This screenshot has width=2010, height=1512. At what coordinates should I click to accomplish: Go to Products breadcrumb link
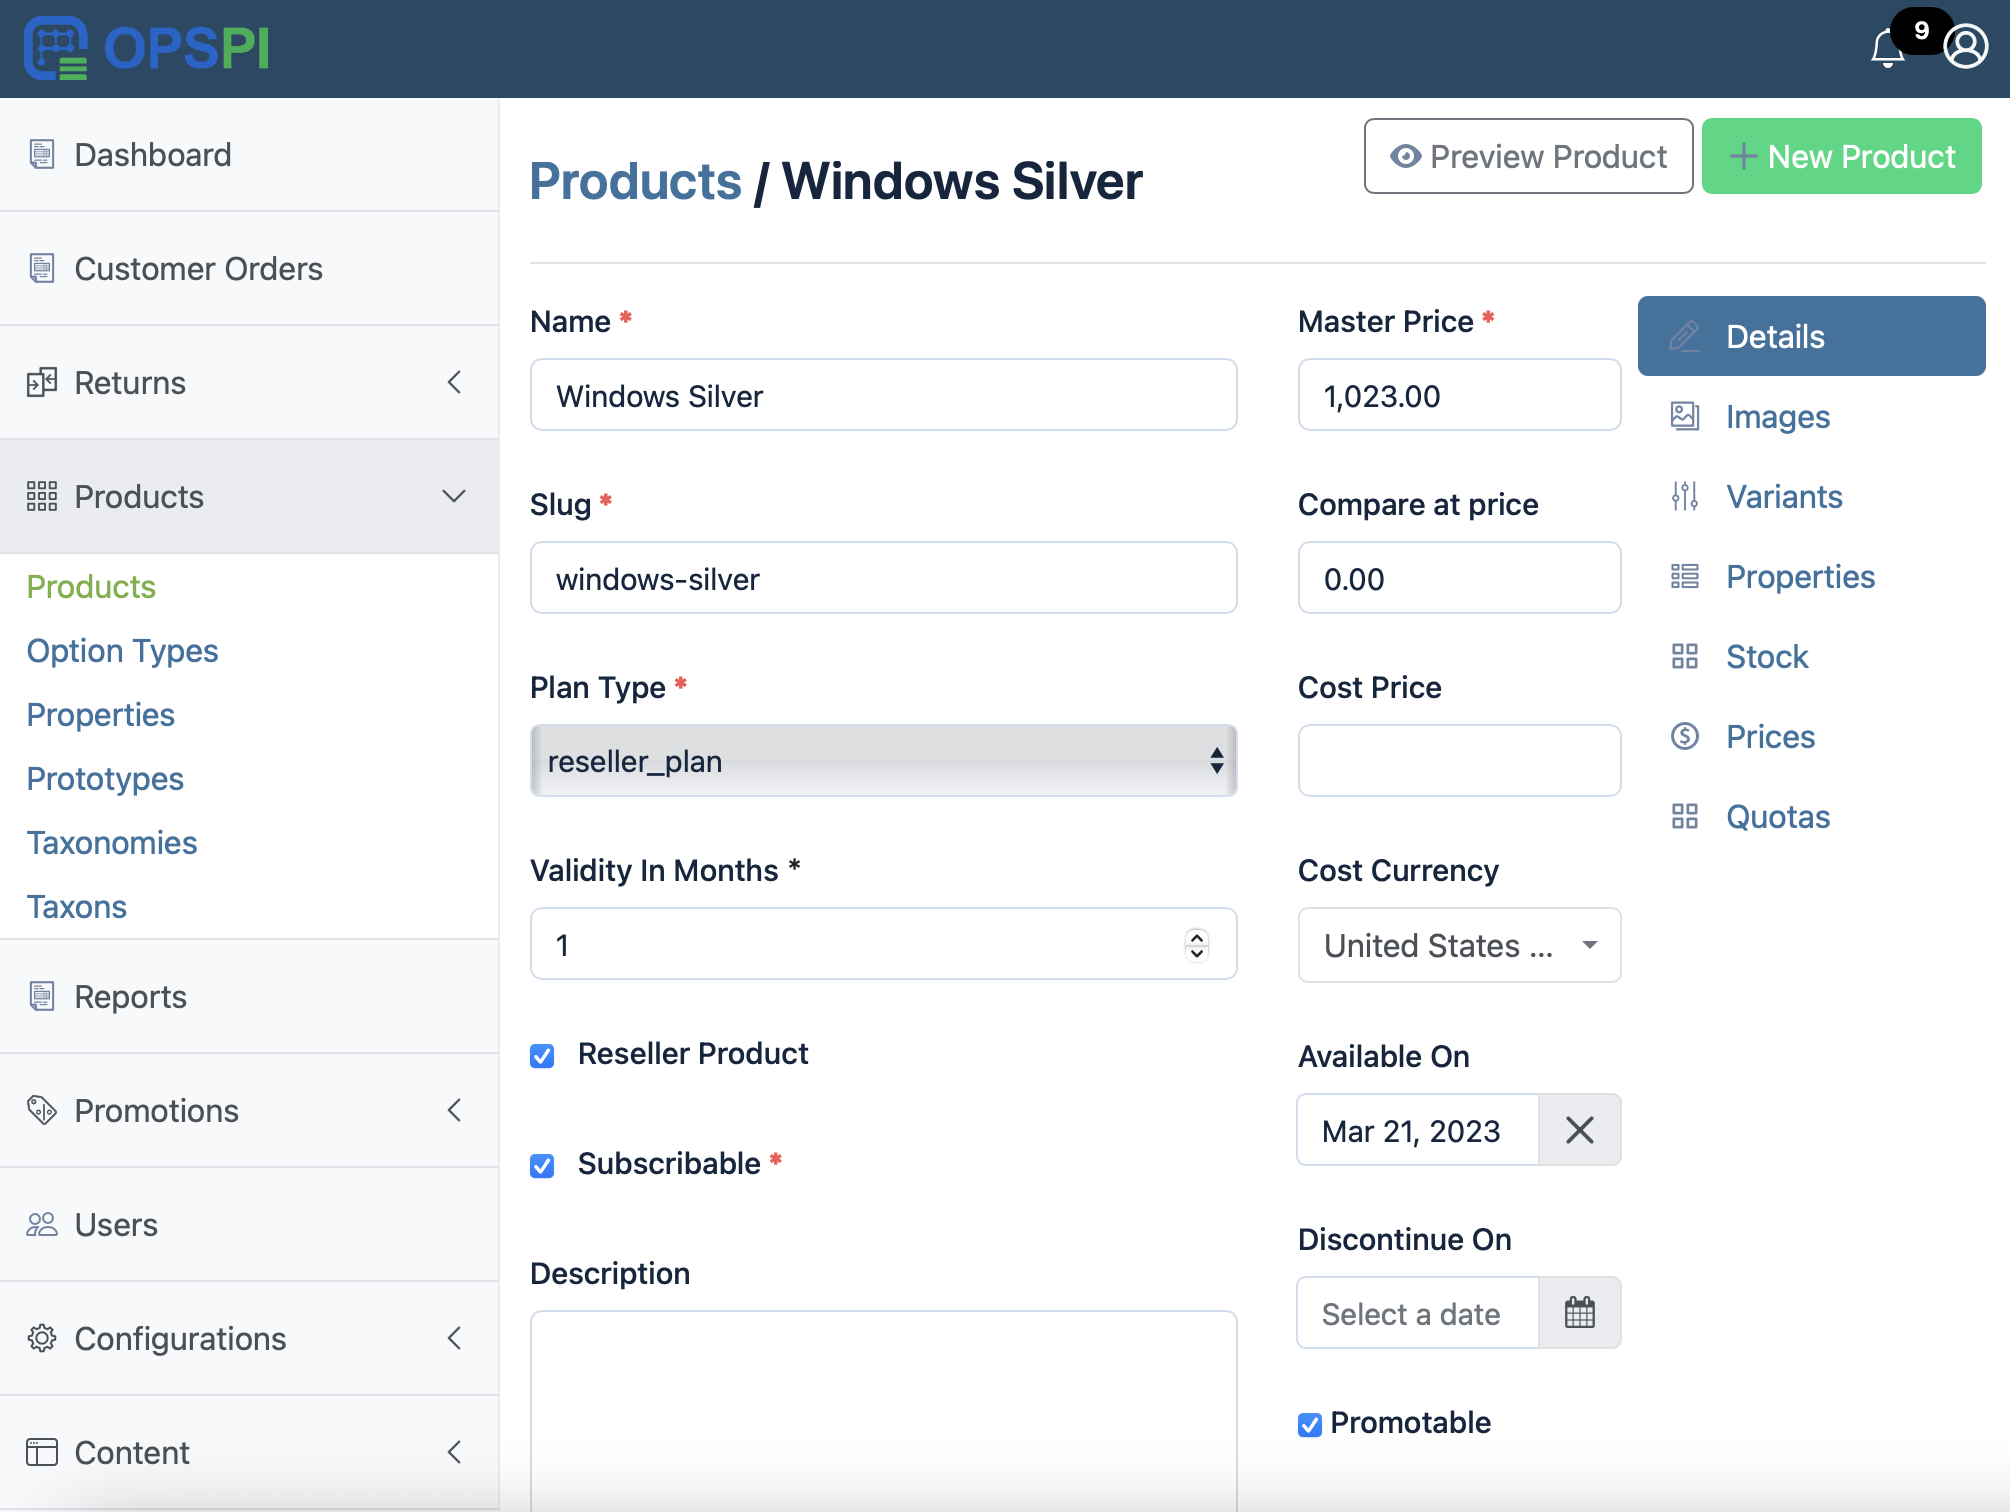pyautogui.click(x=635, y=181)
